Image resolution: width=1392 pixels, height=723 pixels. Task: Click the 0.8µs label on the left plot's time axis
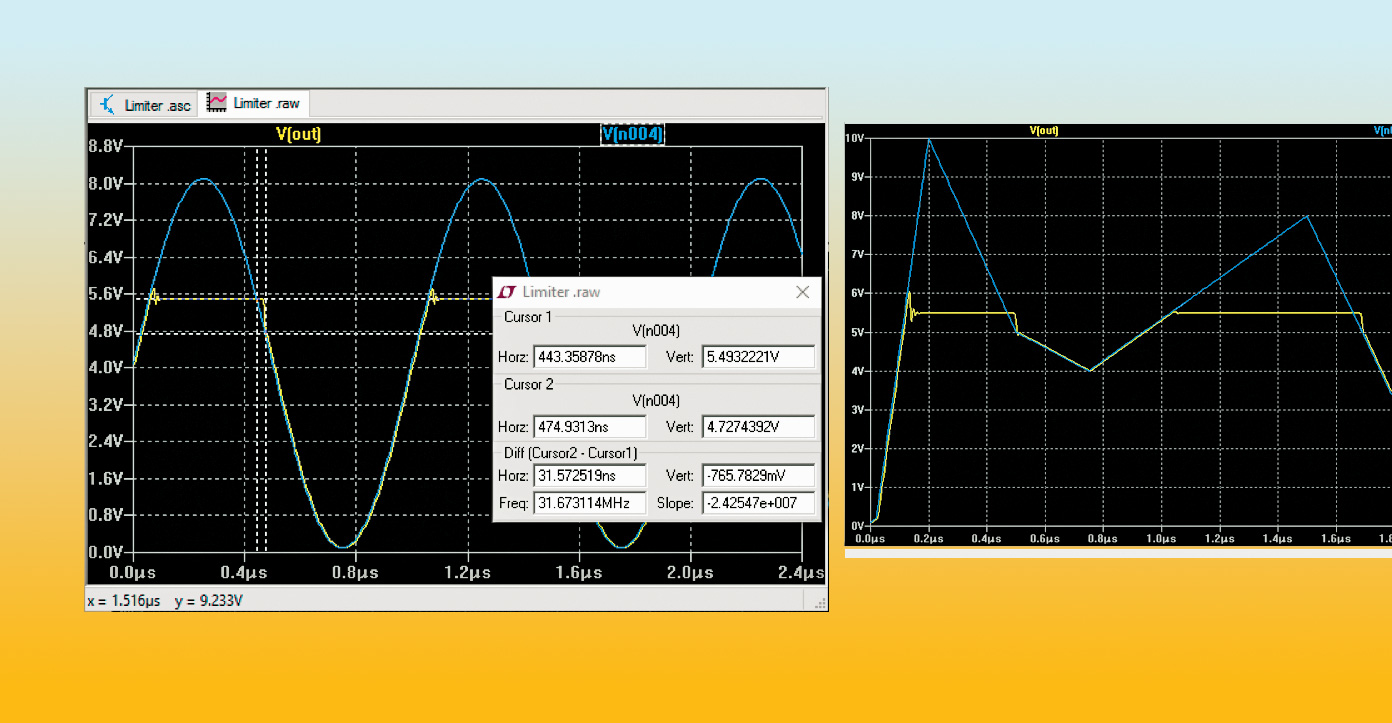click(357, 573)
